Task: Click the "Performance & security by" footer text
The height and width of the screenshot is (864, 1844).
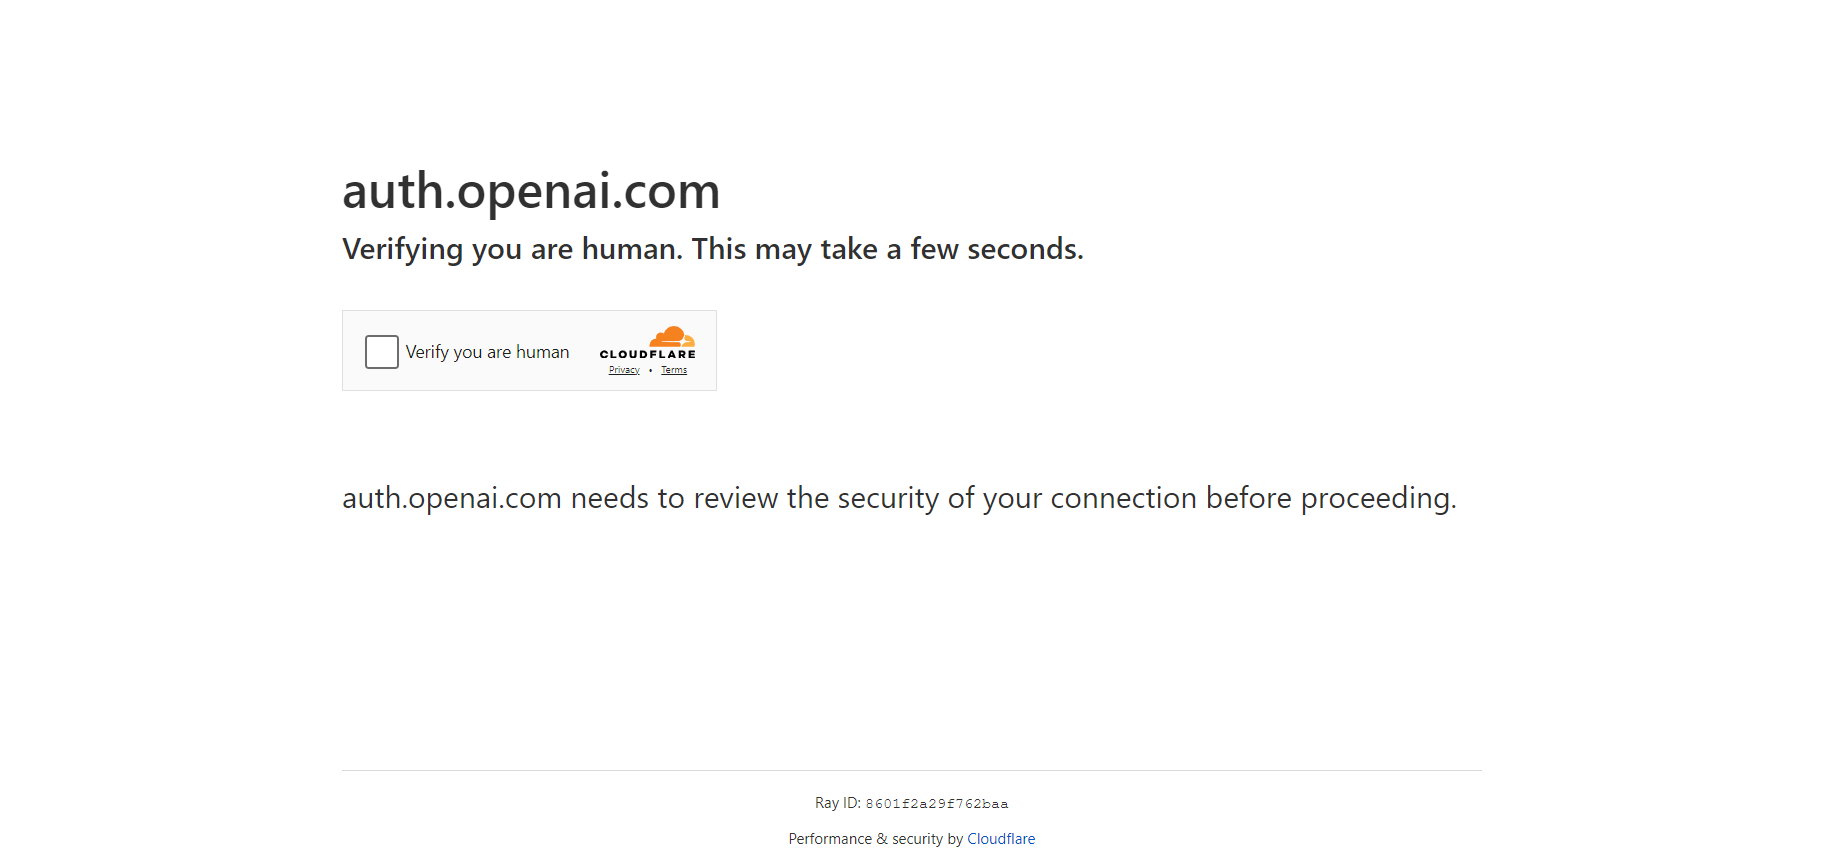Action: [875, 839]
